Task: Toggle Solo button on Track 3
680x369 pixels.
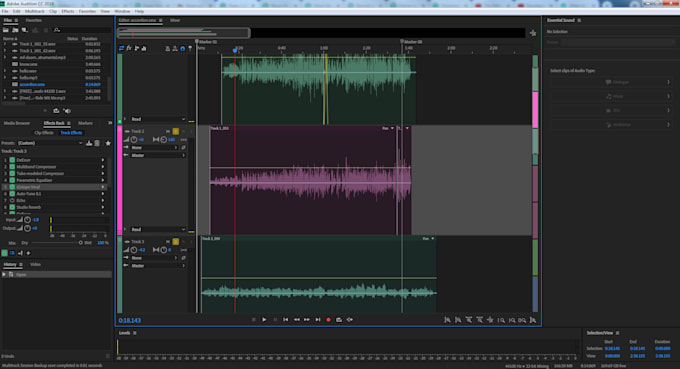Action: pyautogui.click(x=176, y=242)
